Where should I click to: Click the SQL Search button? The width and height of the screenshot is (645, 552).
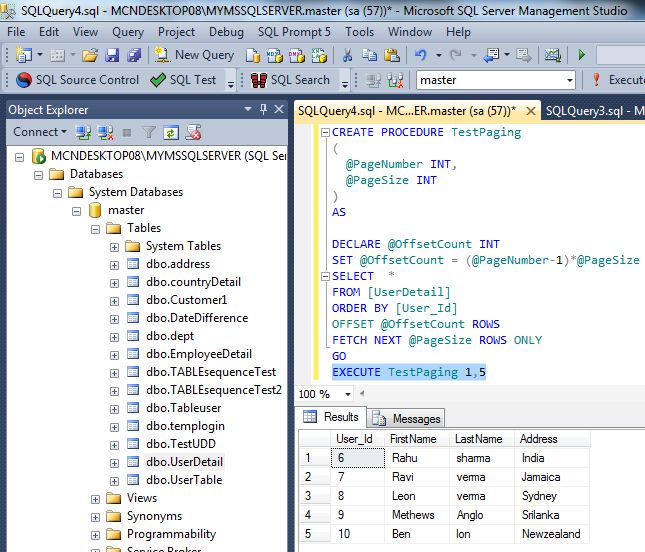click(289, 80)
